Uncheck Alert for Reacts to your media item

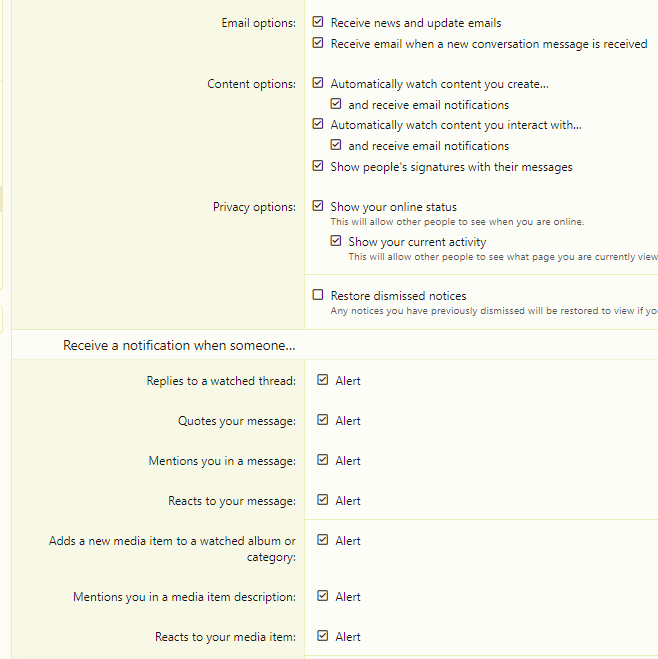(x=322, y=636)
